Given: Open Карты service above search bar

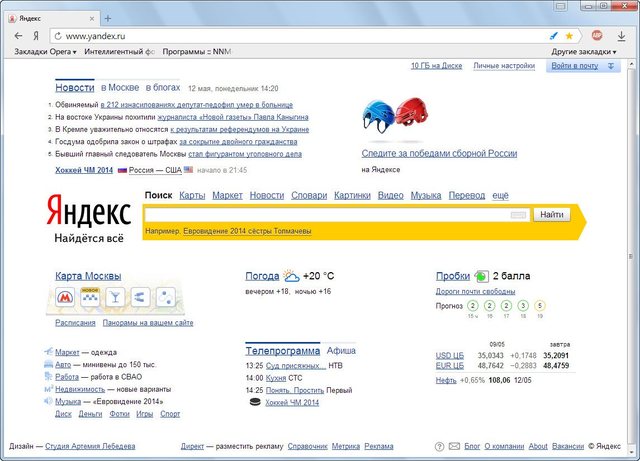Looking at the screenshot, I should (192, 196).
